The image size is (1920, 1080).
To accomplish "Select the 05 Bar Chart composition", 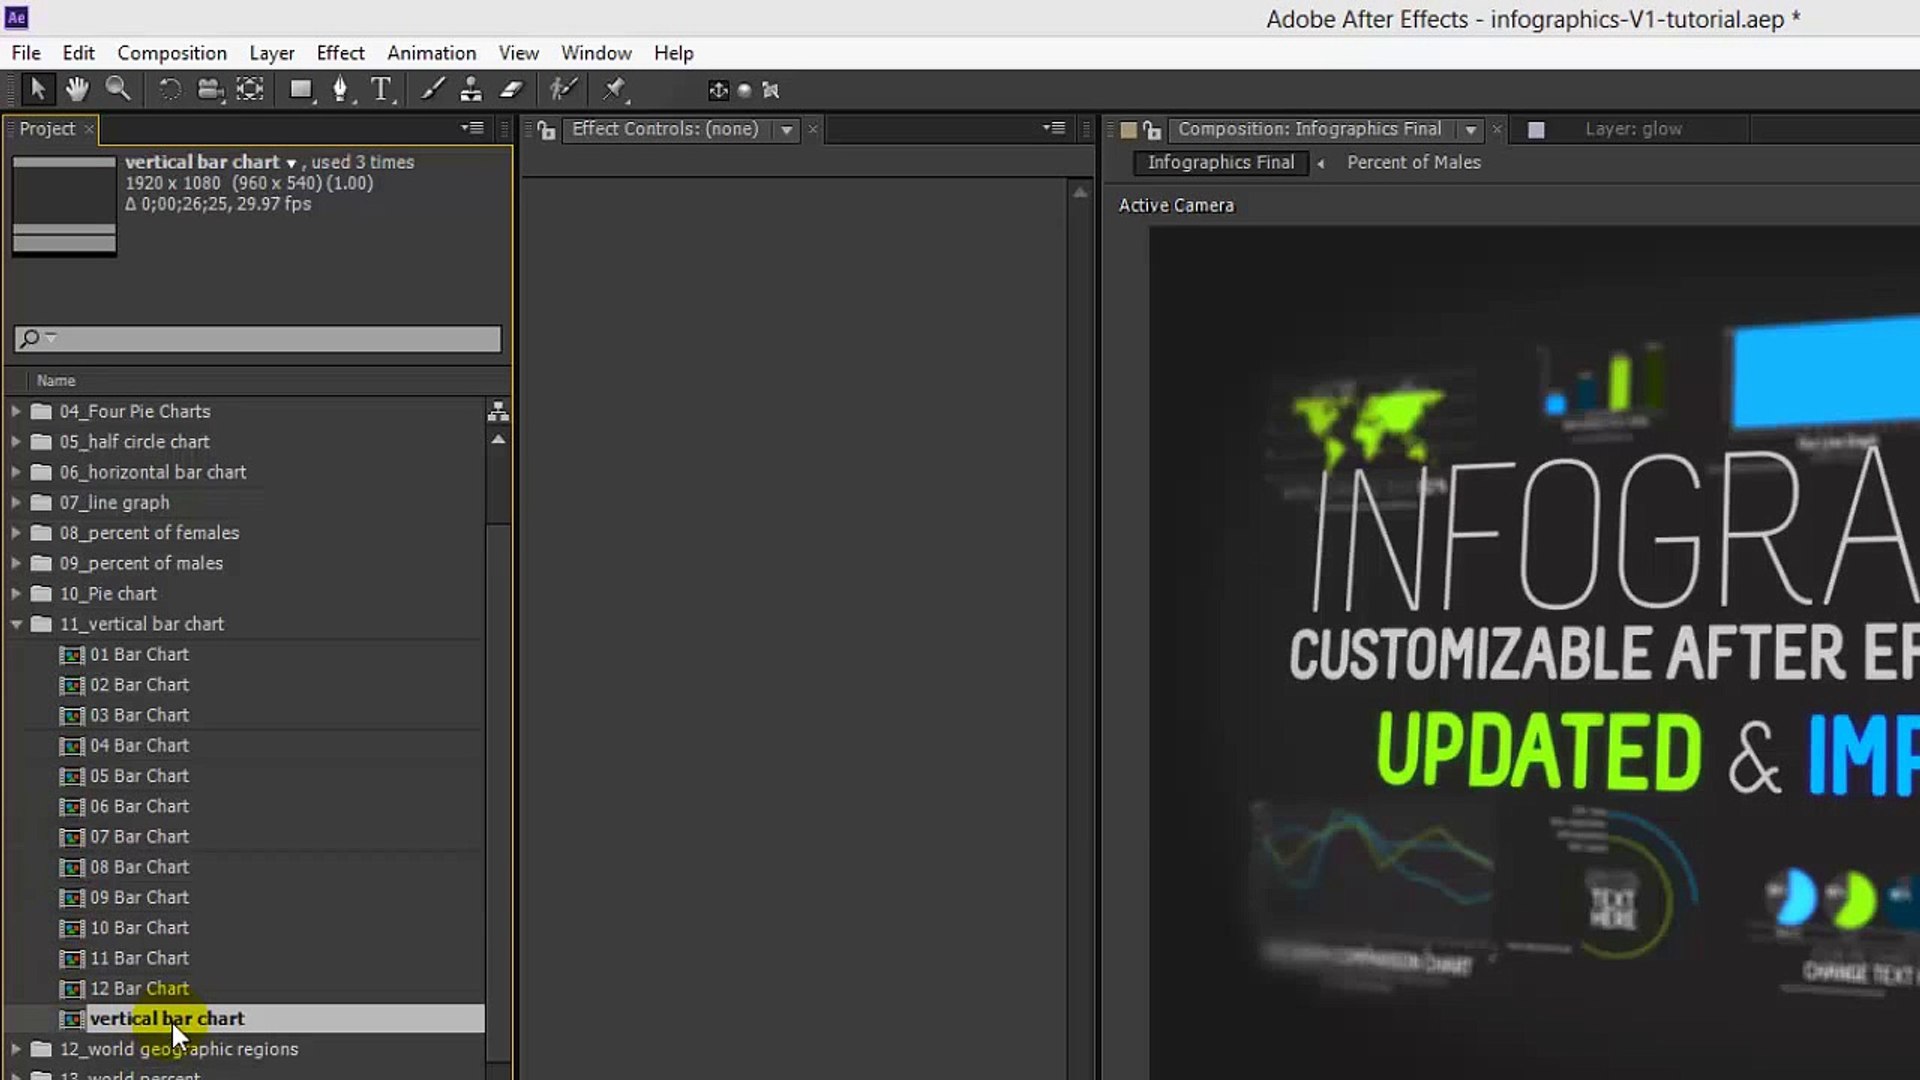I will 139,776.
